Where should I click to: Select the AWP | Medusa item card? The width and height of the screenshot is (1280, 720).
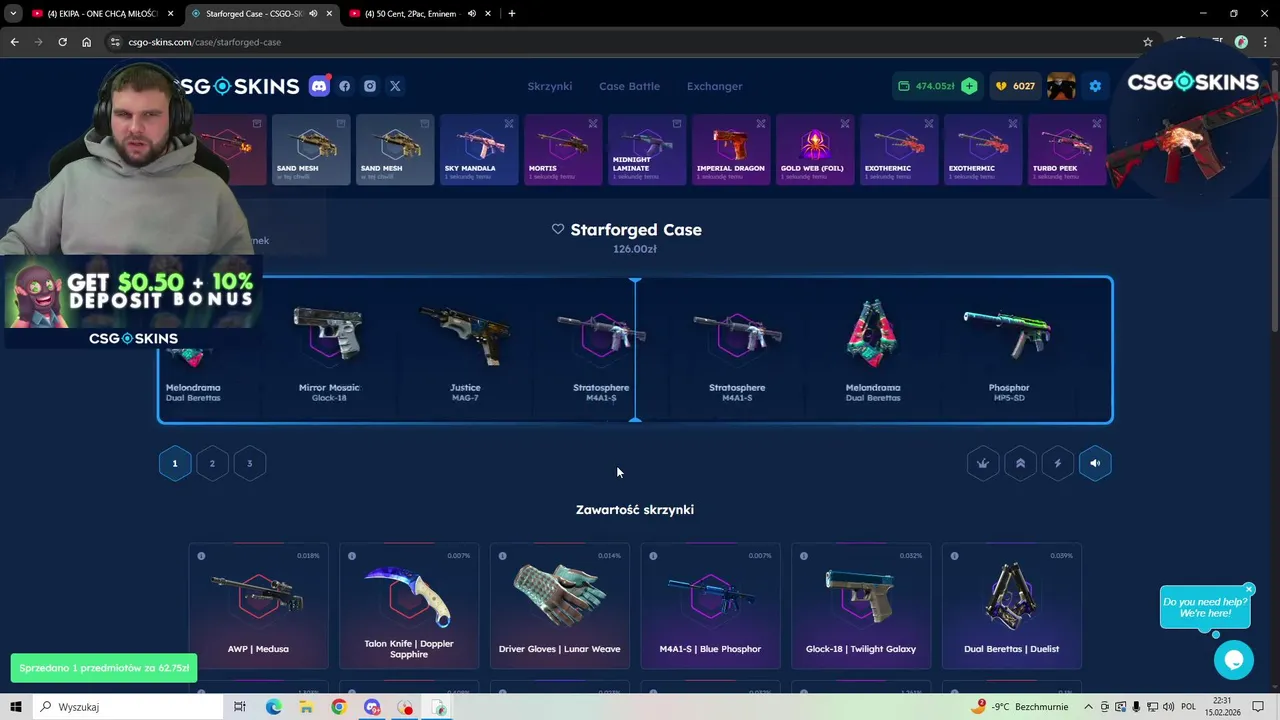point(258,606)
